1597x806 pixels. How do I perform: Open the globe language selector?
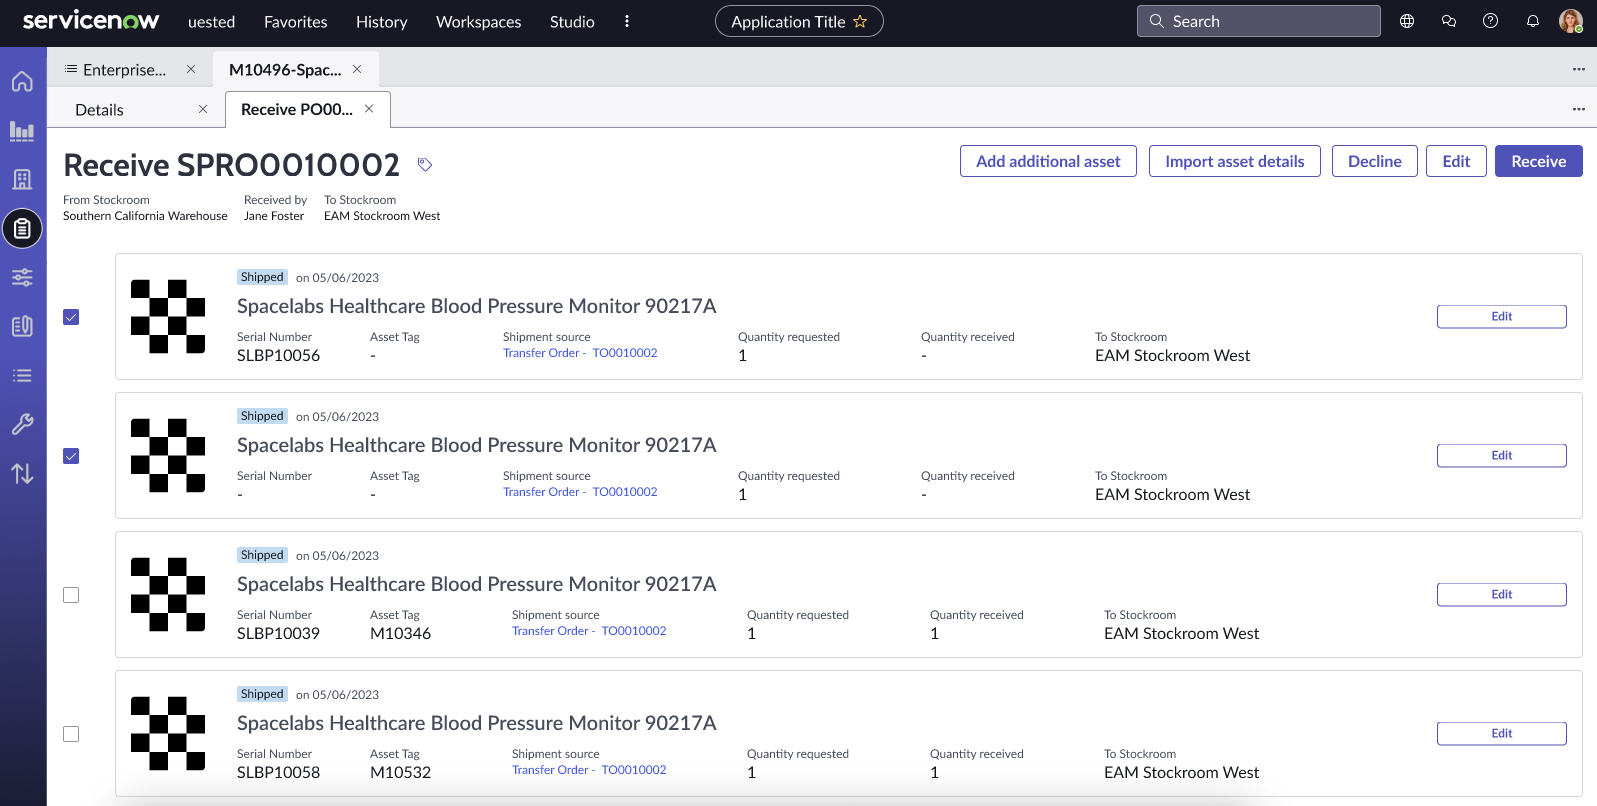[1407, 21]
